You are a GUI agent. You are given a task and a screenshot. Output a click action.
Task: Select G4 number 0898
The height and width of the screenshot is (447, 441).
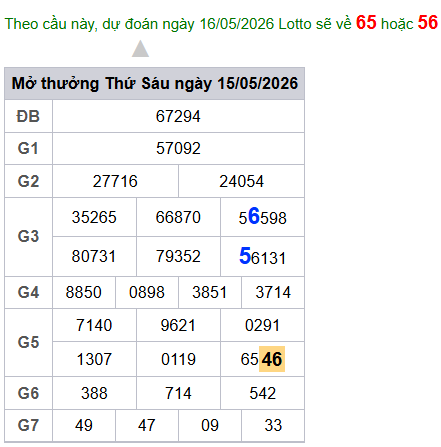[147, 292]
